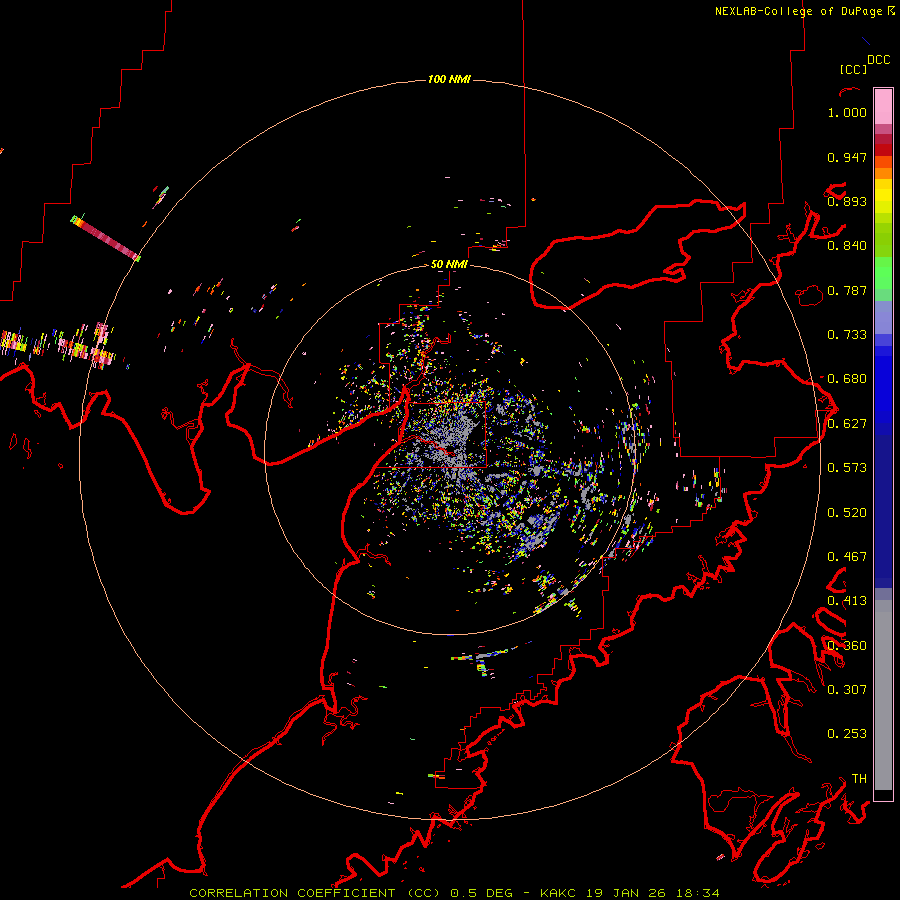Image resolution: width=900 pixels, height=900 pixels.
Task: Click the 0.467 color scale label
Action: click(x=847, y=557)
